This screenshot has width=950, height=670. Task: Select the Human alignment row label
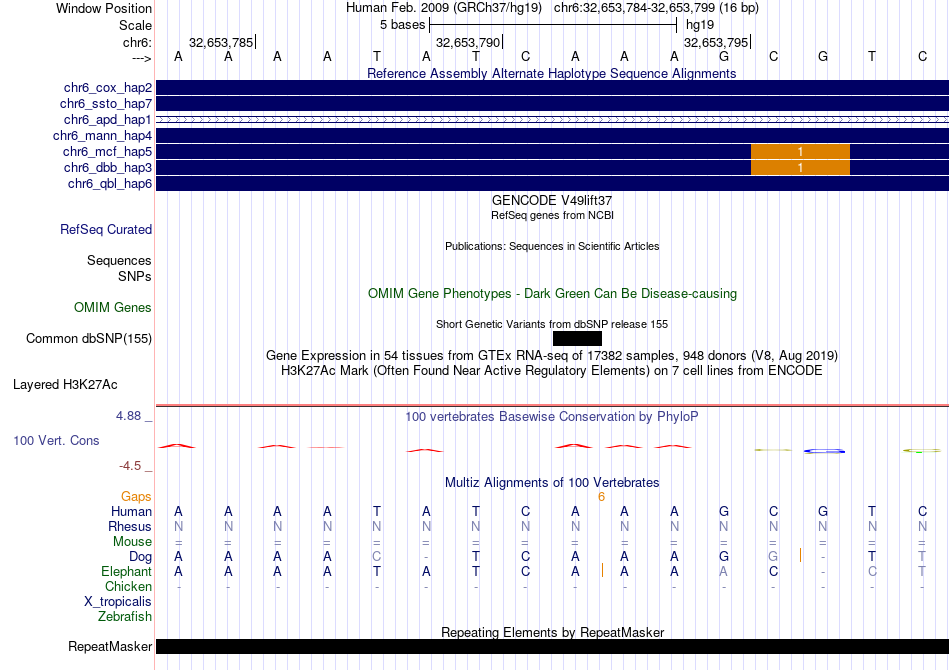point(131,512)
